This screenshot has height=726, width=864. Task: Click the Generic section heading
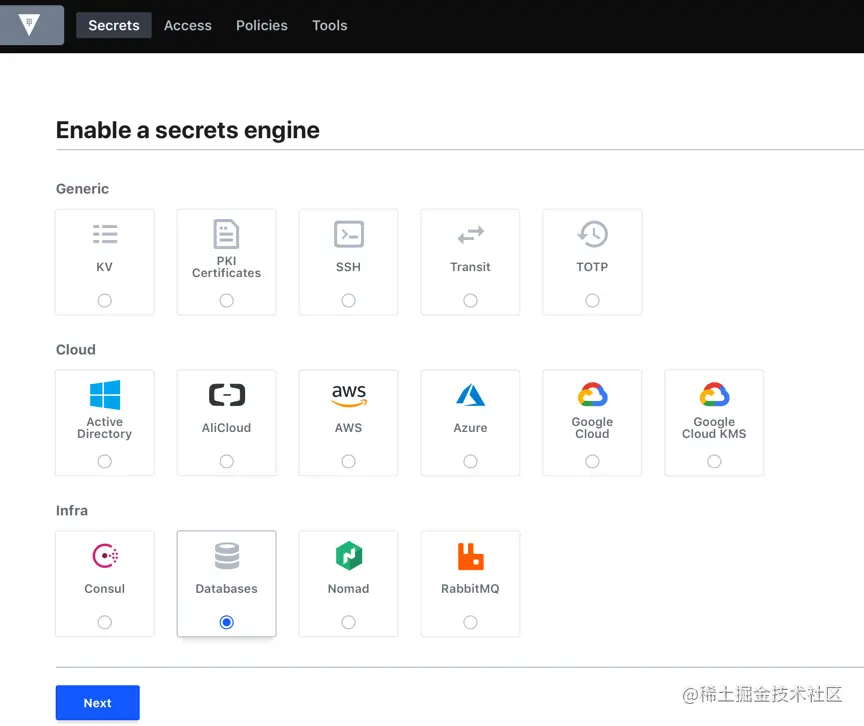[83, 188]
